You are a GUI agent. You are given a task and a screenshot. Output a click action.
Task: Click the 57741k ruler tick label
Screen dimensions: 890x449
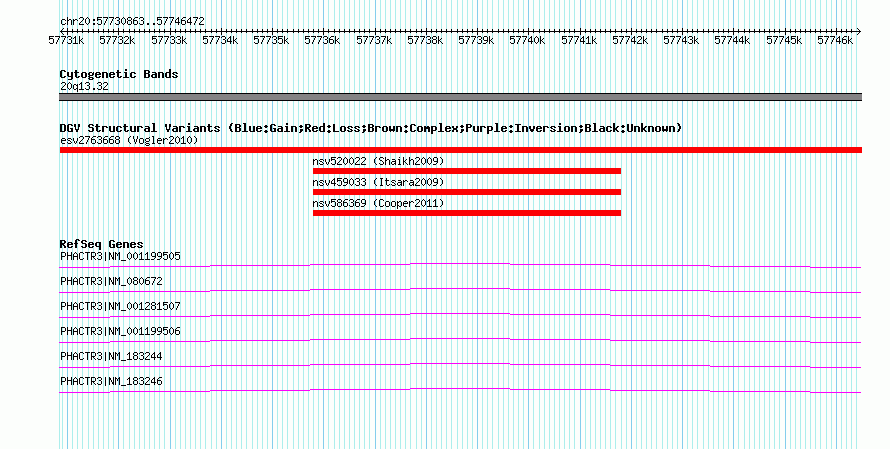[579, 40]
